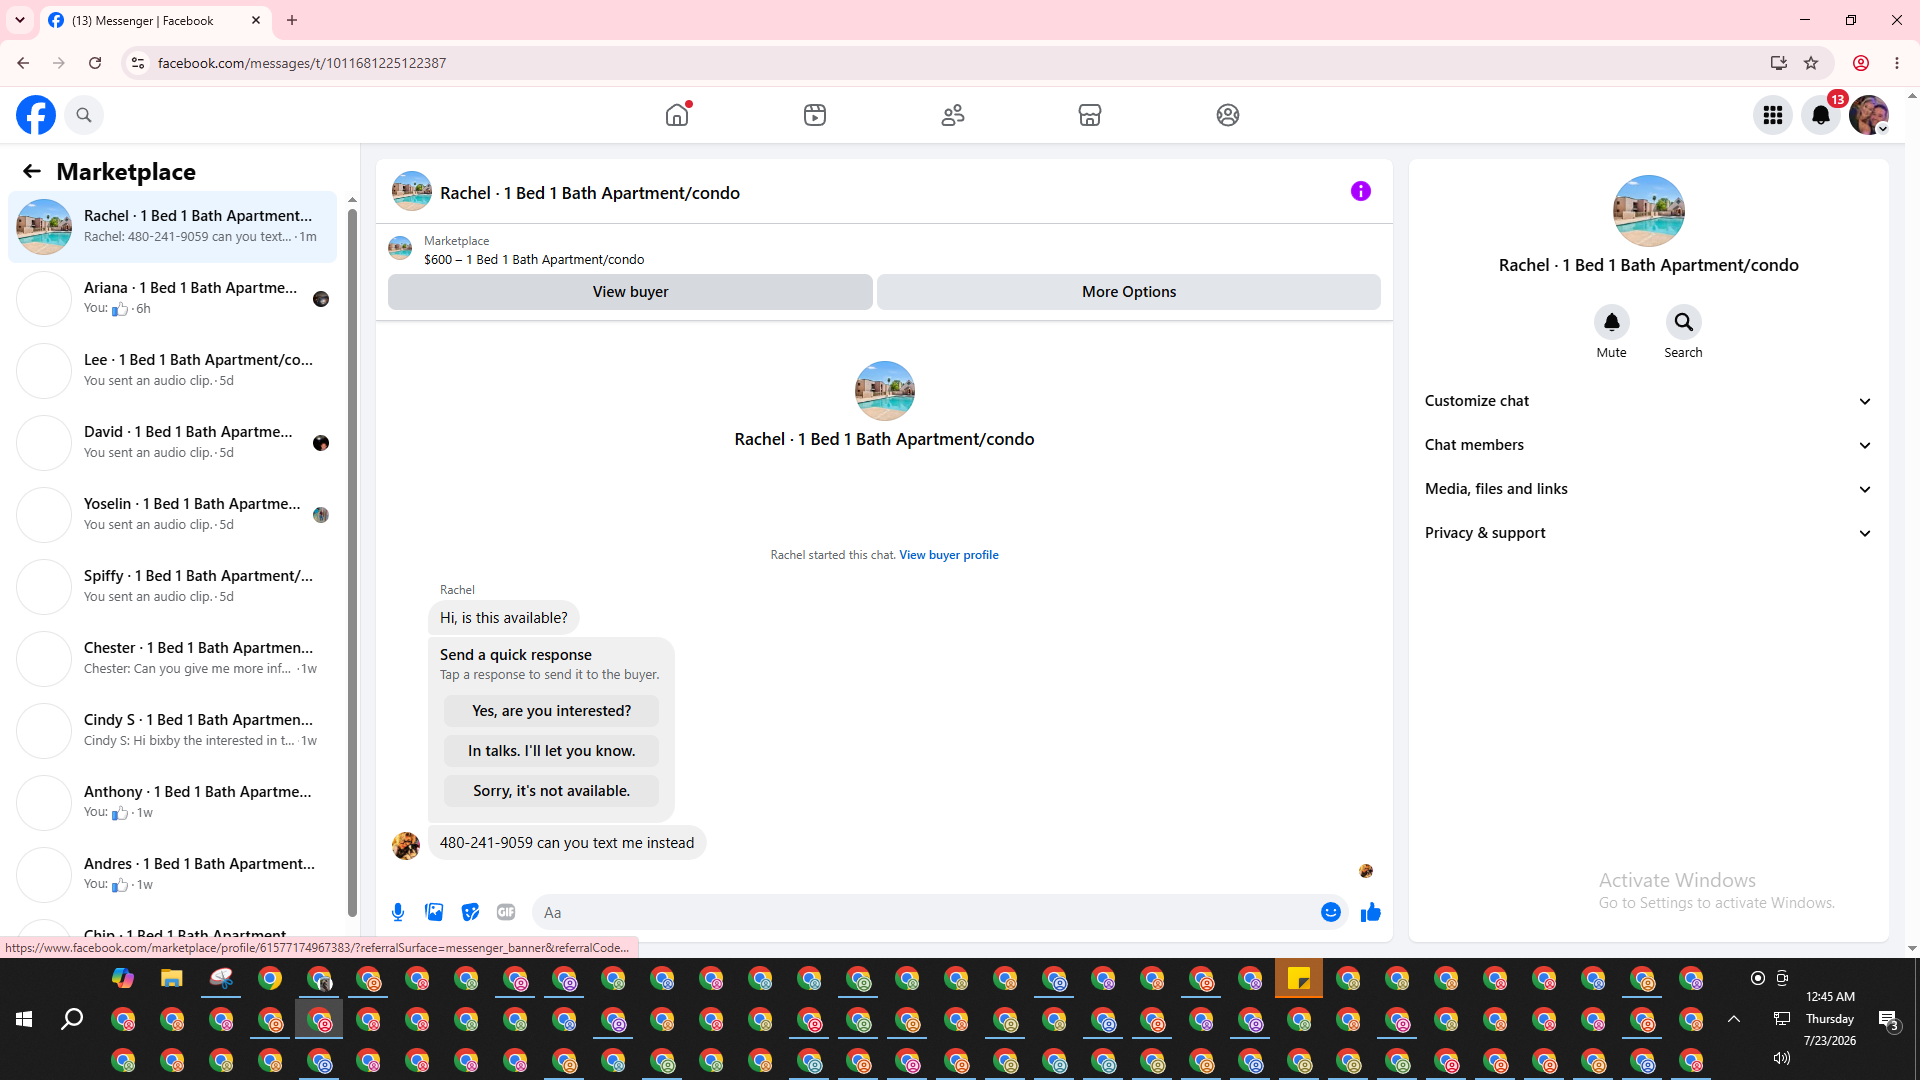Bookmark this page with the star
This screenshot has height=1080, width=1920.
click(x=1811, y=63)
